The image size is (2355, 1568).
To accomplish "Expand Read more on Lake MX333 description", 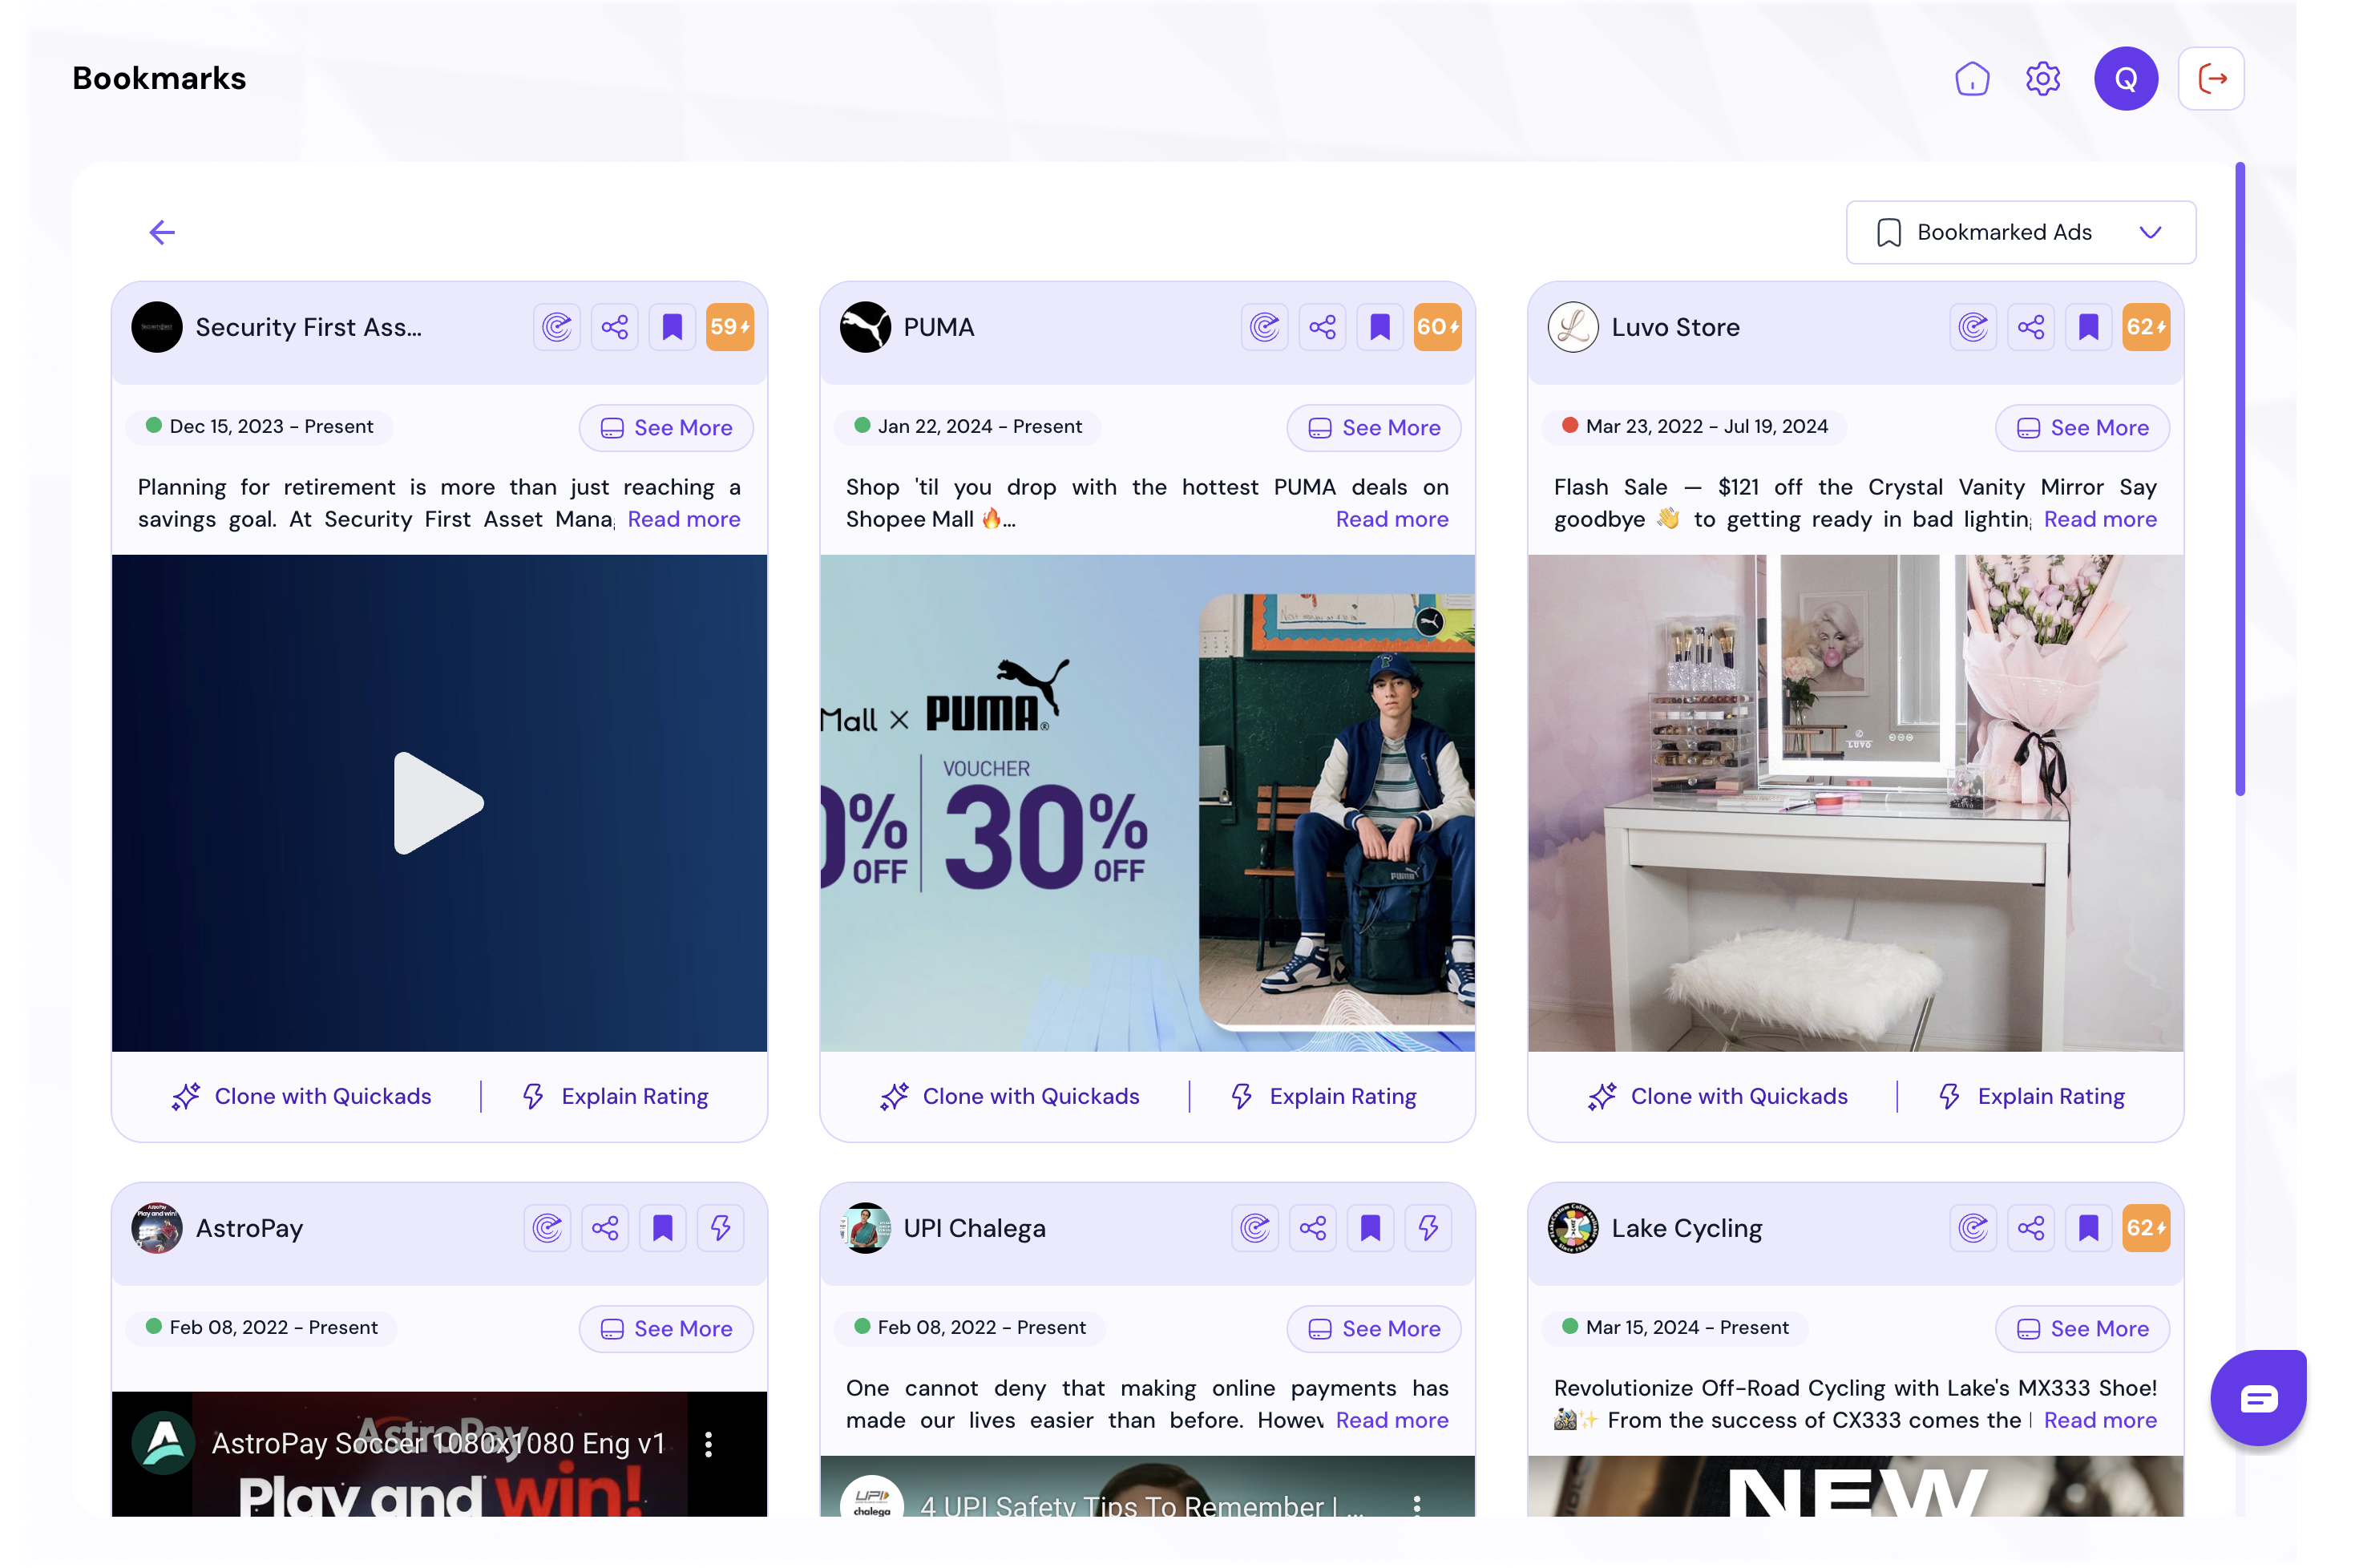I will click(2100, 1420).
